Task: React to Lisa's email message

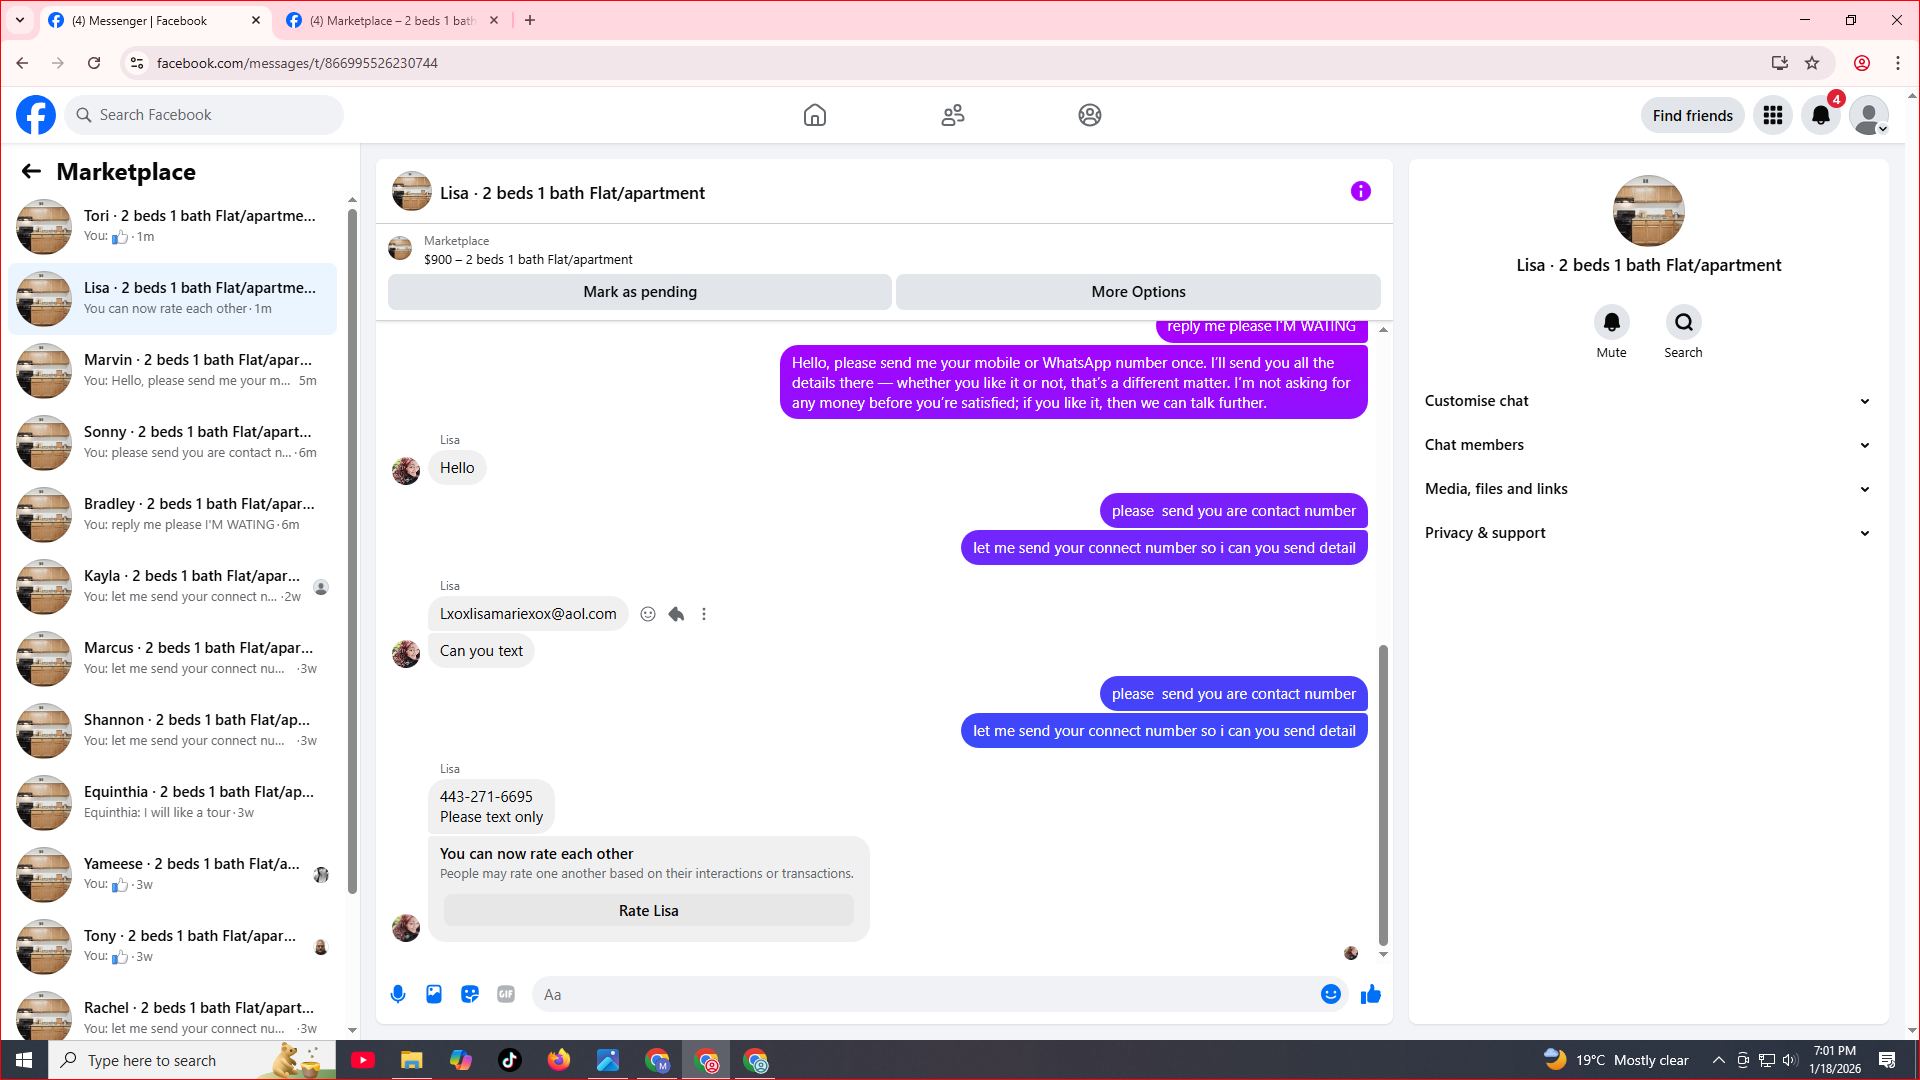Action: tap(648, 614)
